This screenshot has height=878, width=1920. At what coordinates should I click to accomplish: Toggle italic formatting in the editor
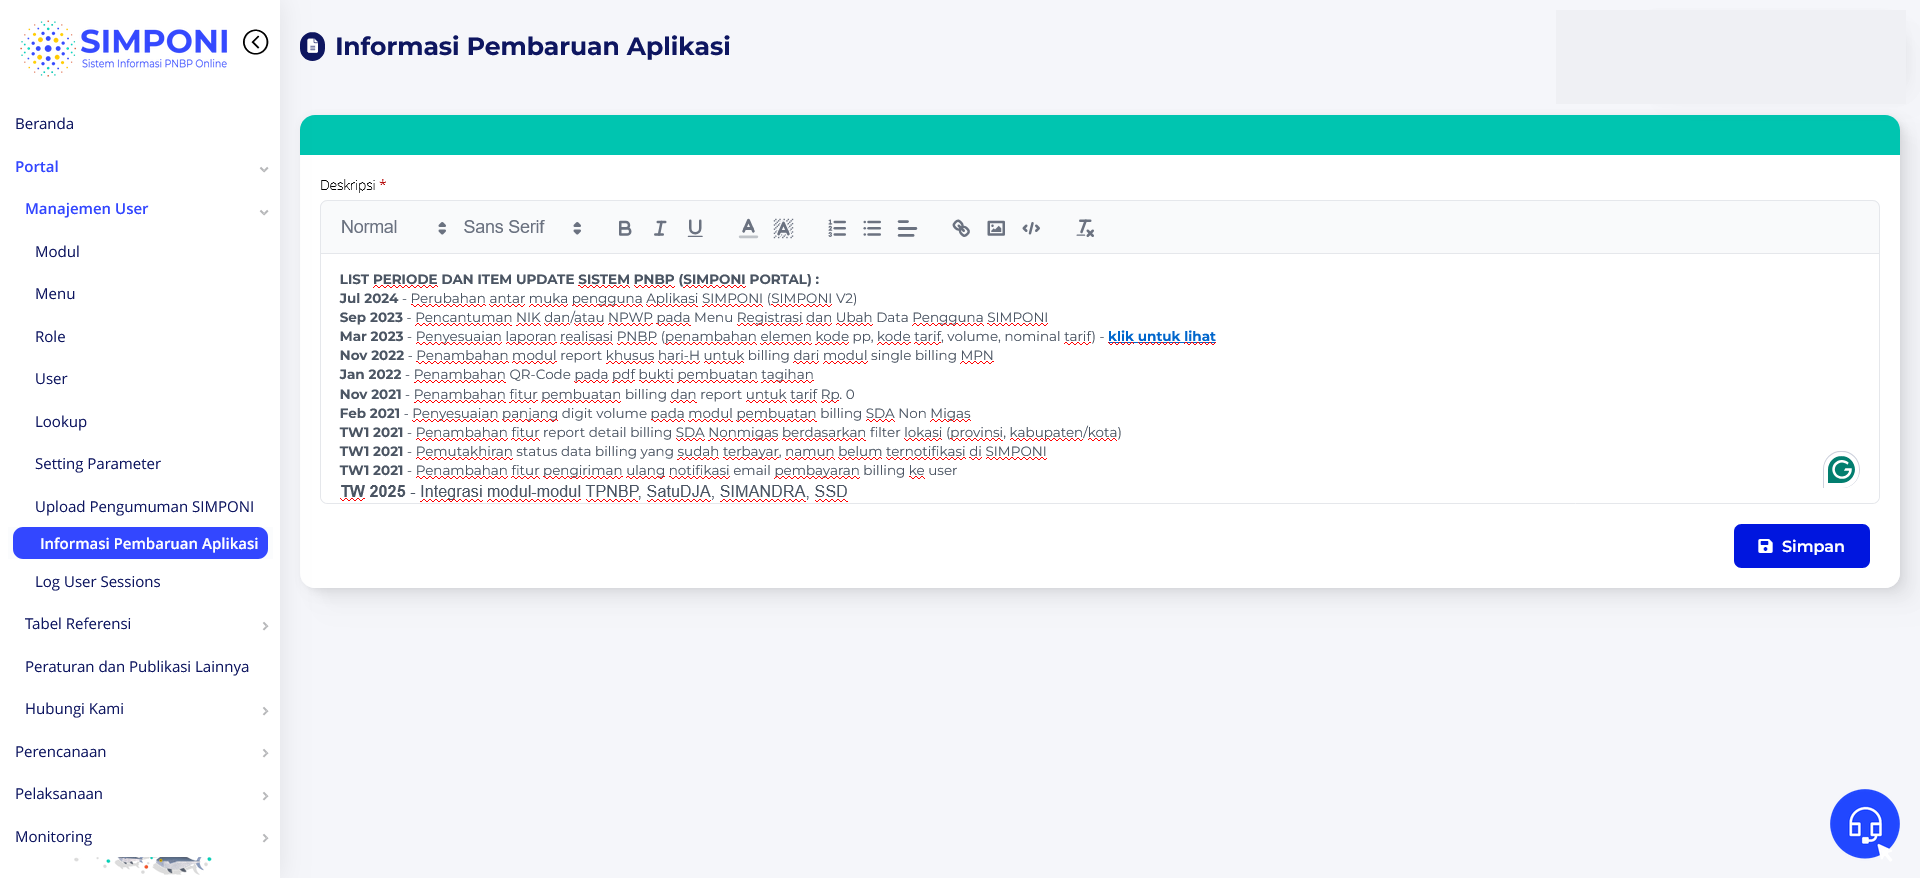tap(660, 228)
